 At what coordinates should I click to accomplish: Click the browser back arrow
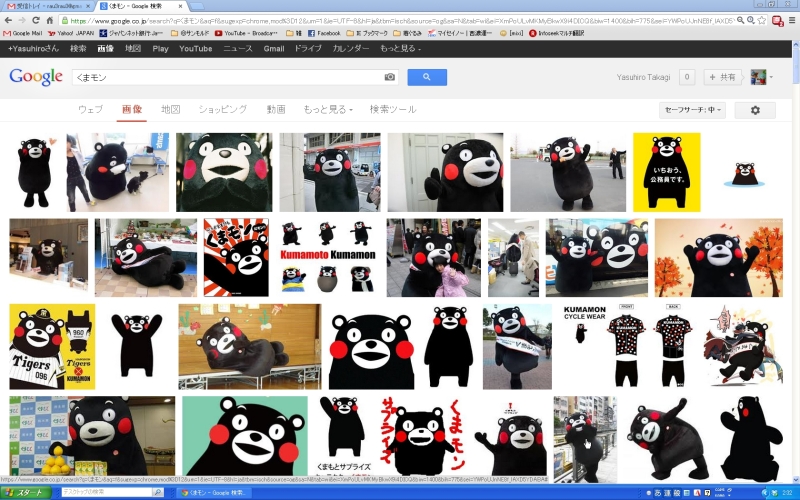7,20
